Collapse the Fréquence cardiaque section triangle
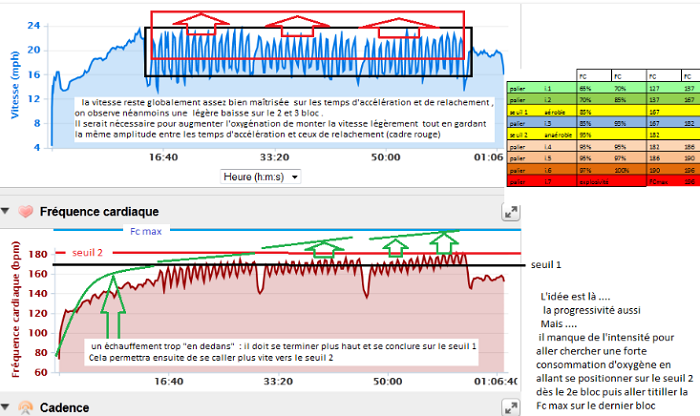The image size is (700, 416). pos(8,211)
